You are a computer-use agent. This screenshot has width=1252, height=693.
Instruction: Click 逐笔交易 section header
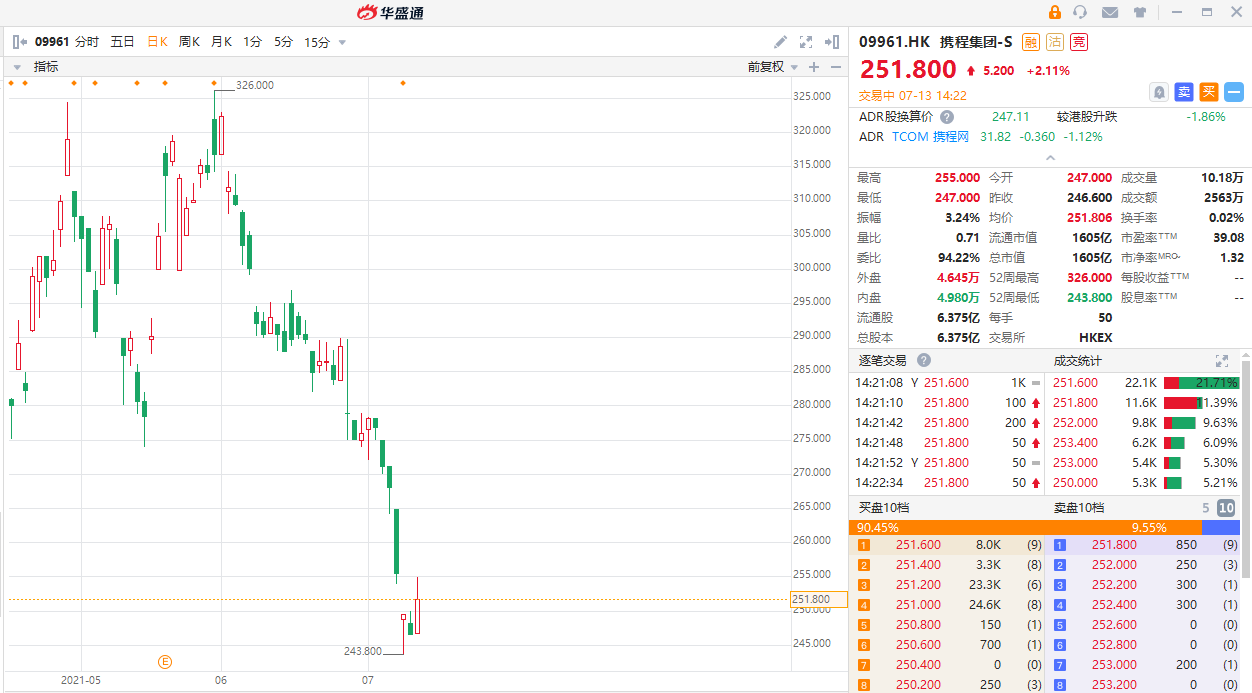882,360
